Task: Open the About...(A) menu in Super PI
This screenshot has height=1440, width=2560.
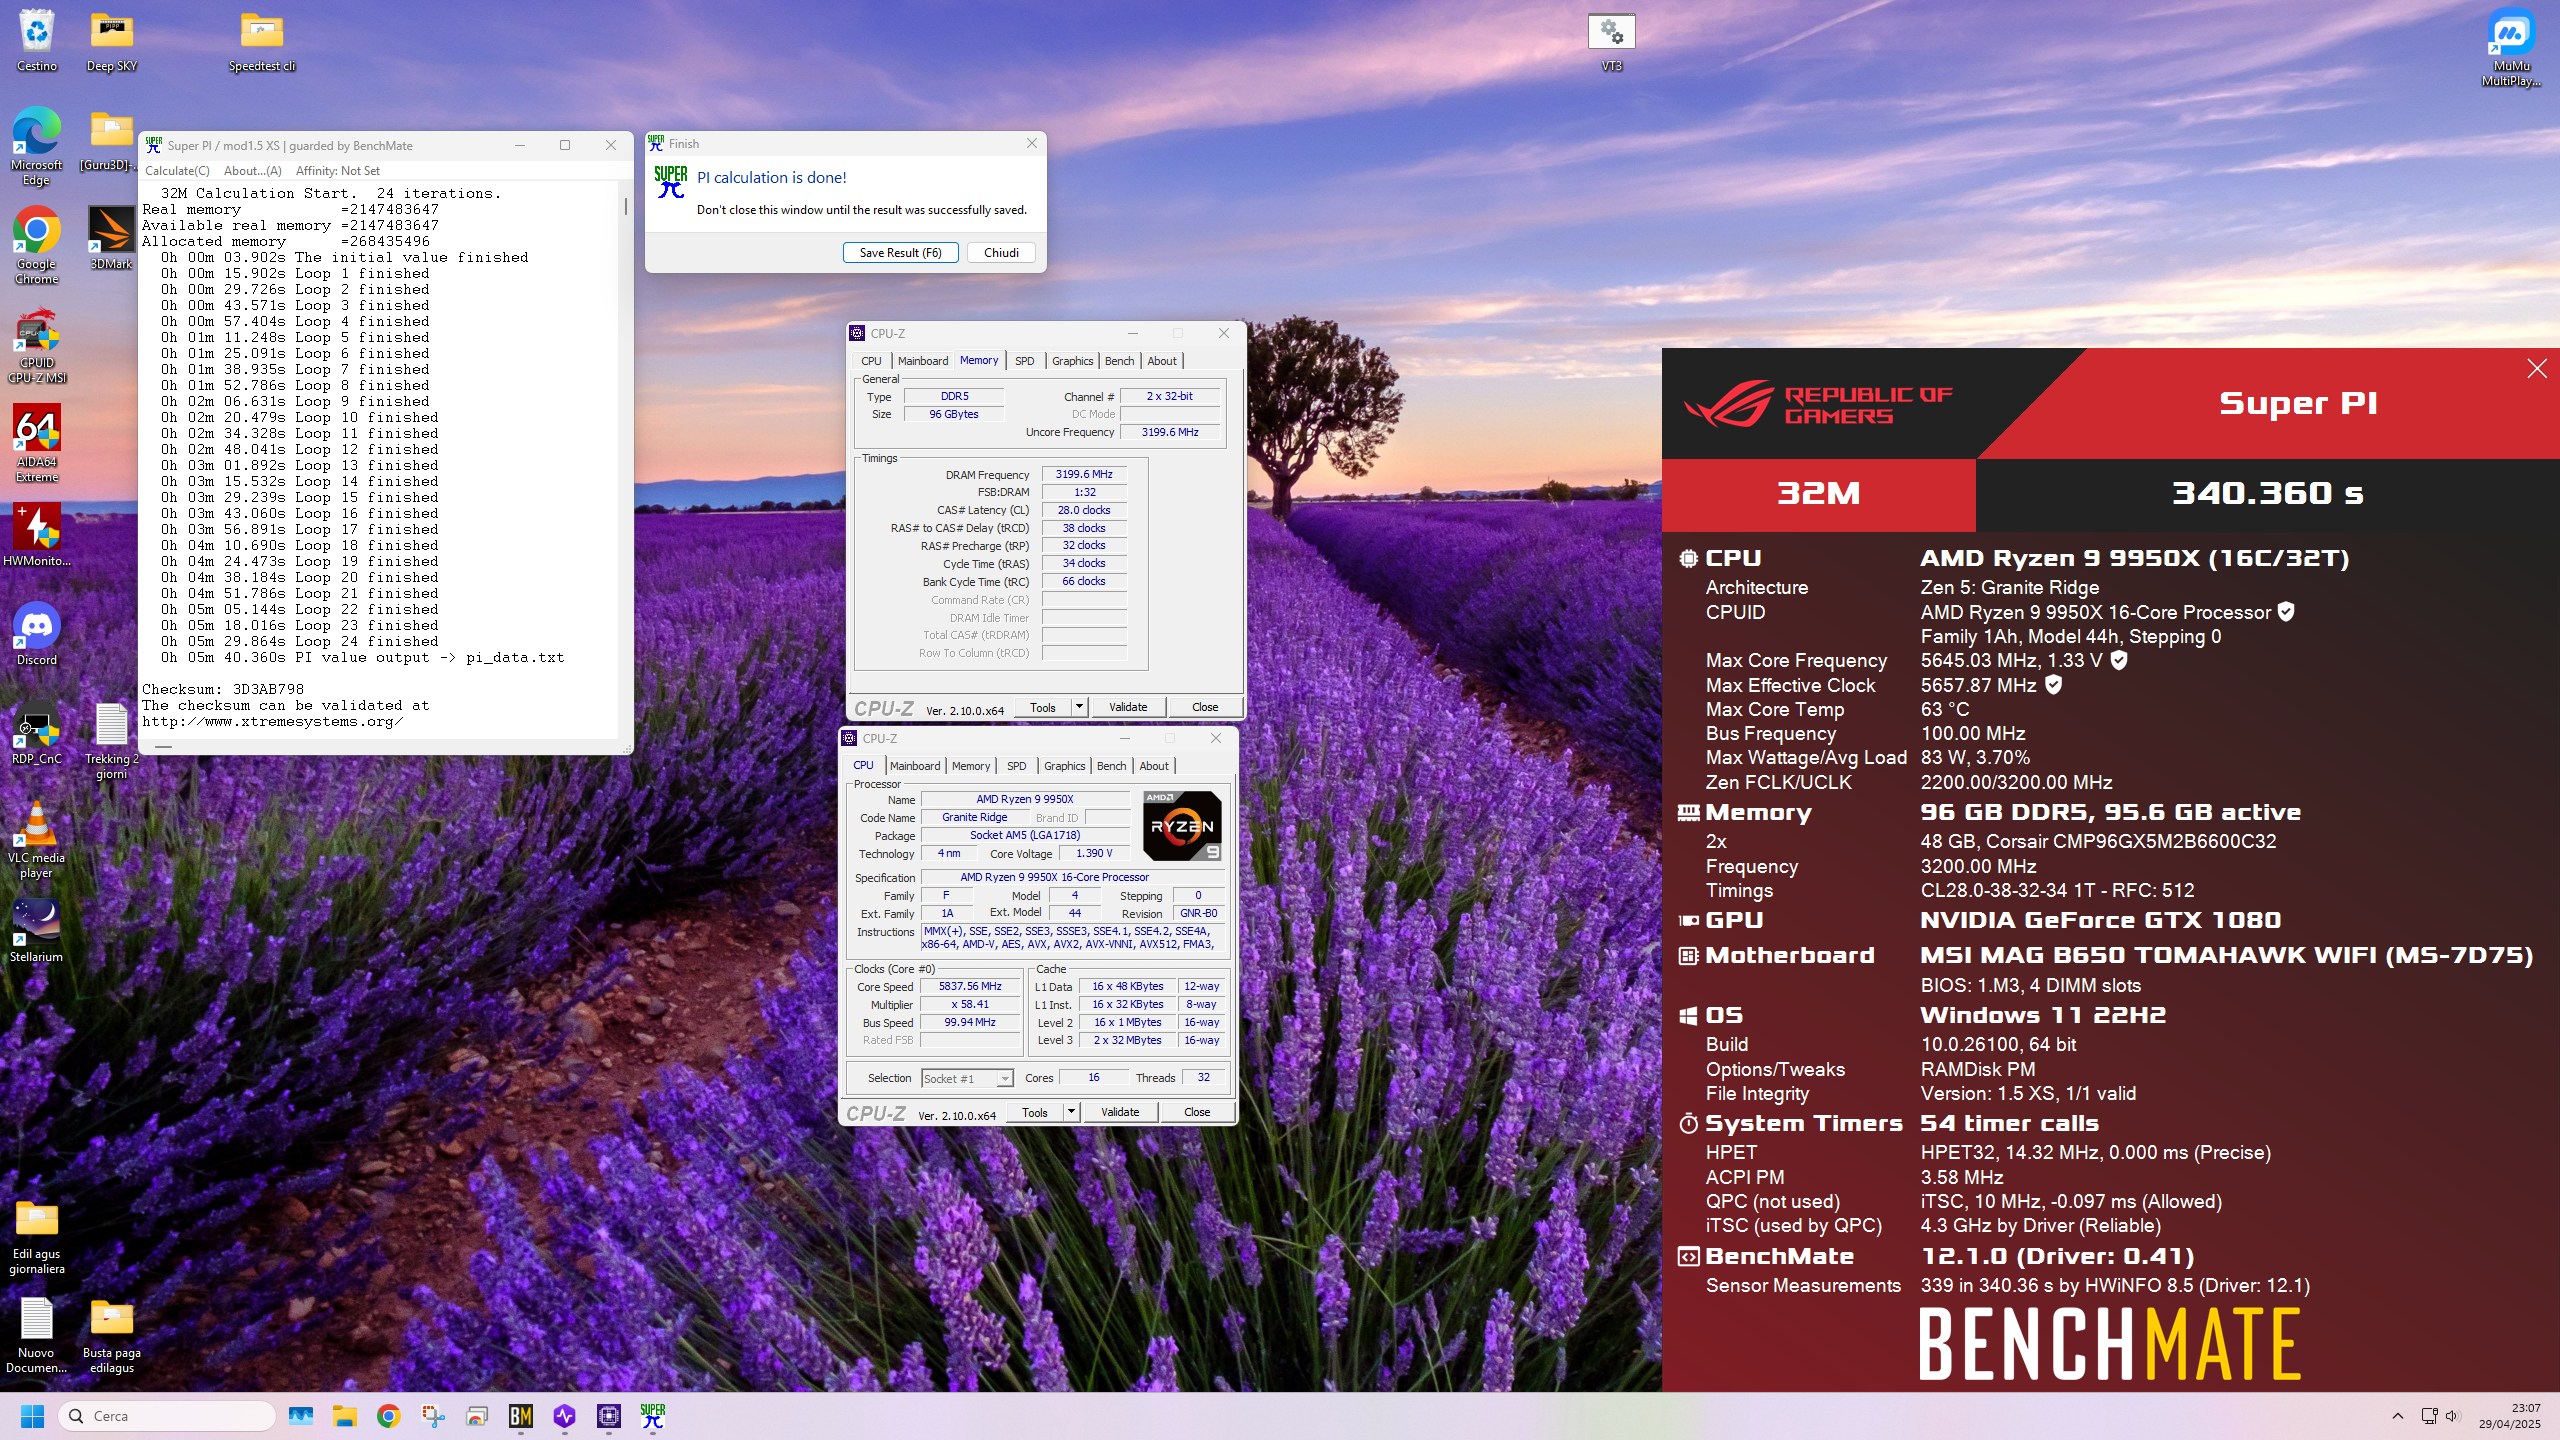Action: [253, 171]
